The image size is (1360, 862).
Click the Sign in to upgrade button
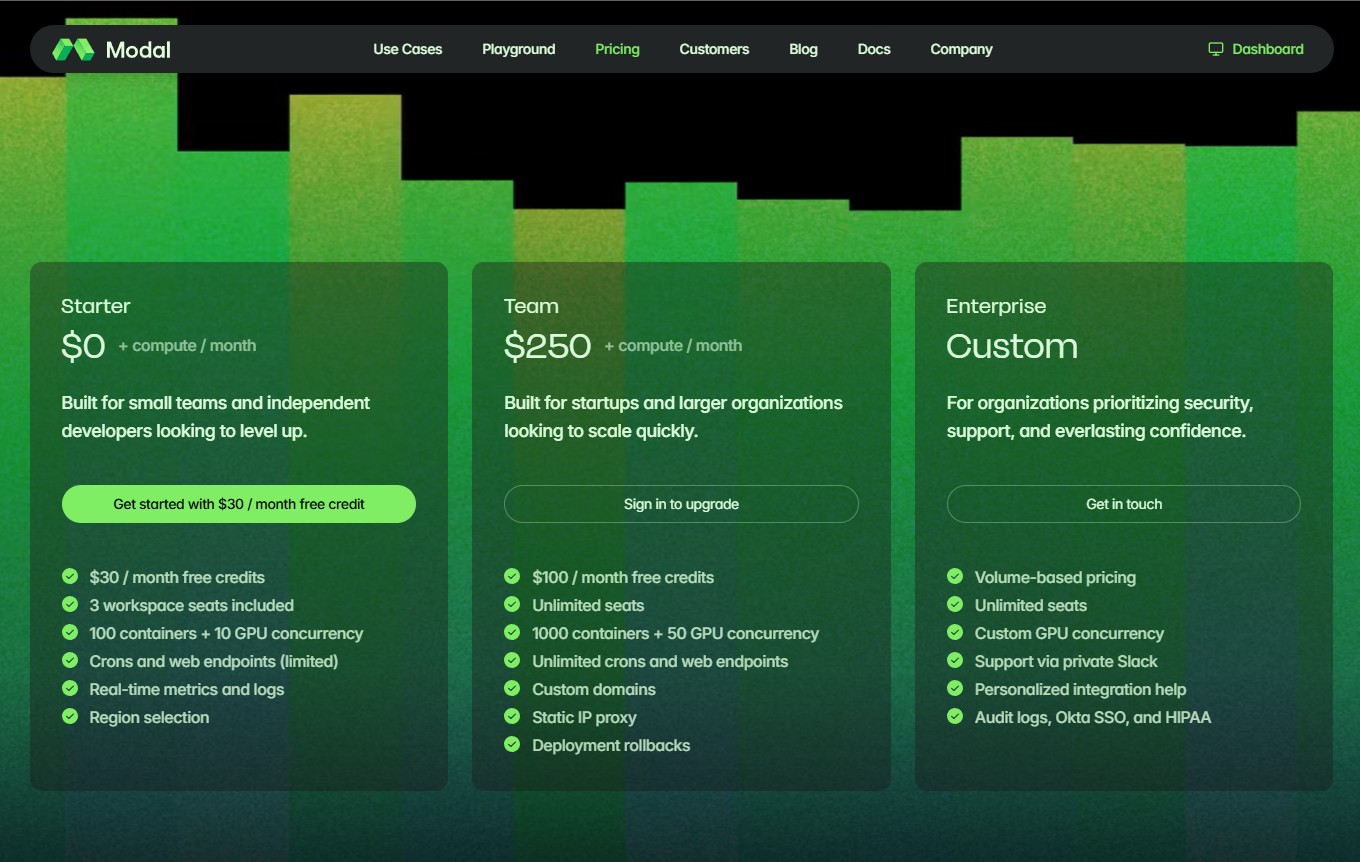681,504
